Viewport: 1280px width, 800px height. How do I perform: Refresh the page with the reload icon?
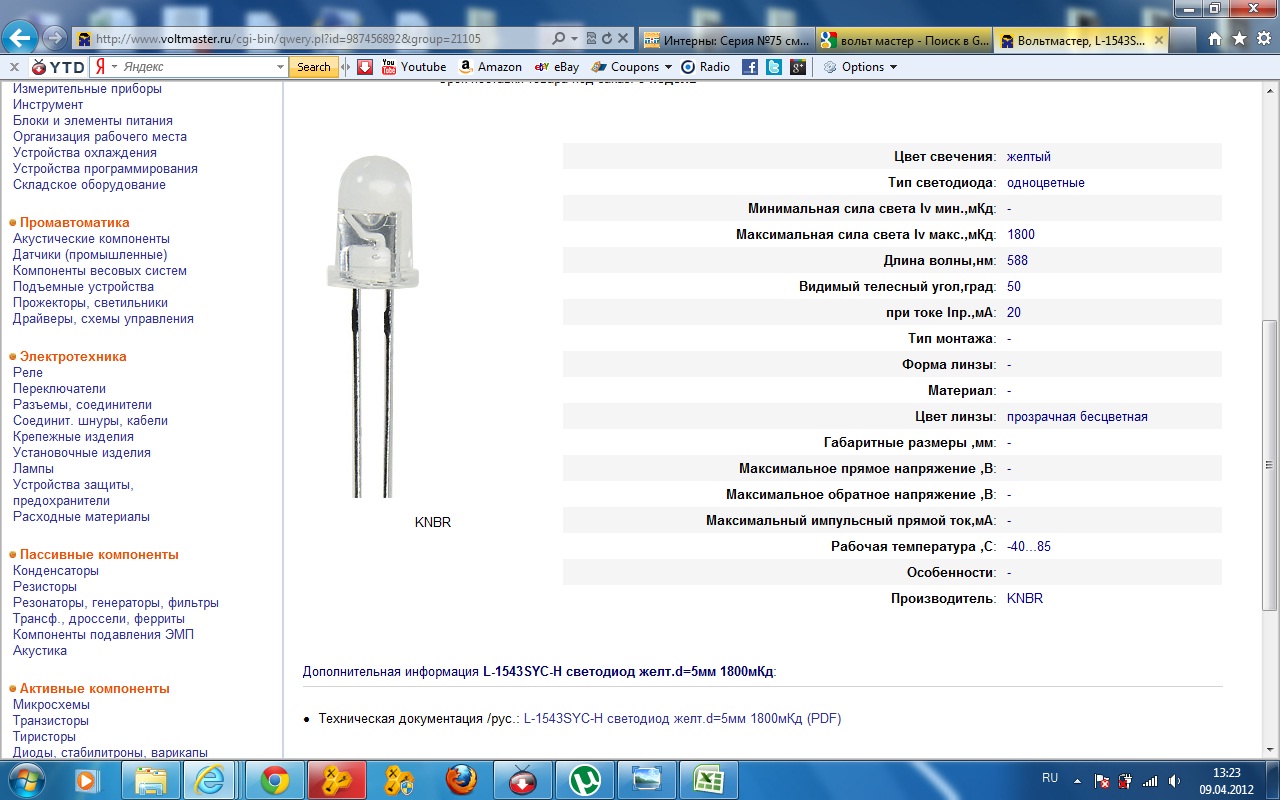(x=606, y=39)
